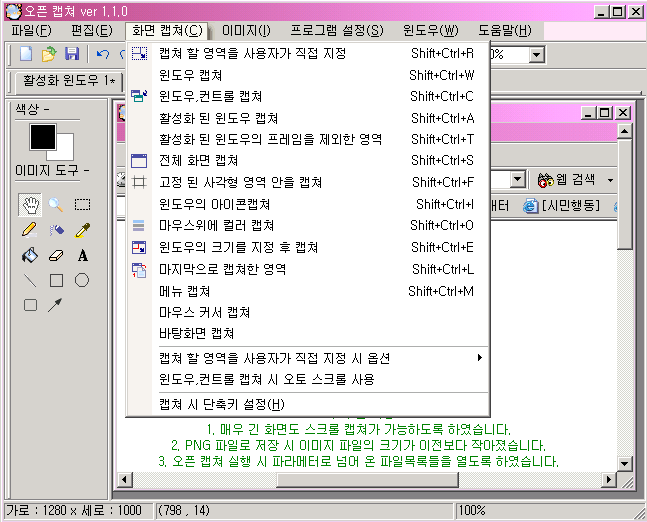Select the Paint Bucket fill tool
Image resolution: width=647 pixels, height=522 pixels.
point(30,255)
